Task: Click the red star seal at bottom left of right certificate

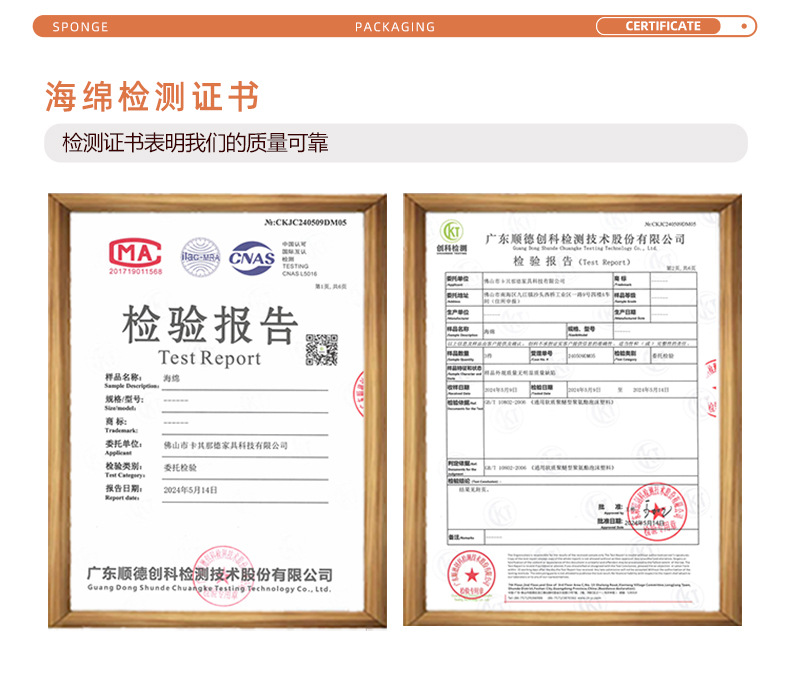Action: tap(472, 574)
